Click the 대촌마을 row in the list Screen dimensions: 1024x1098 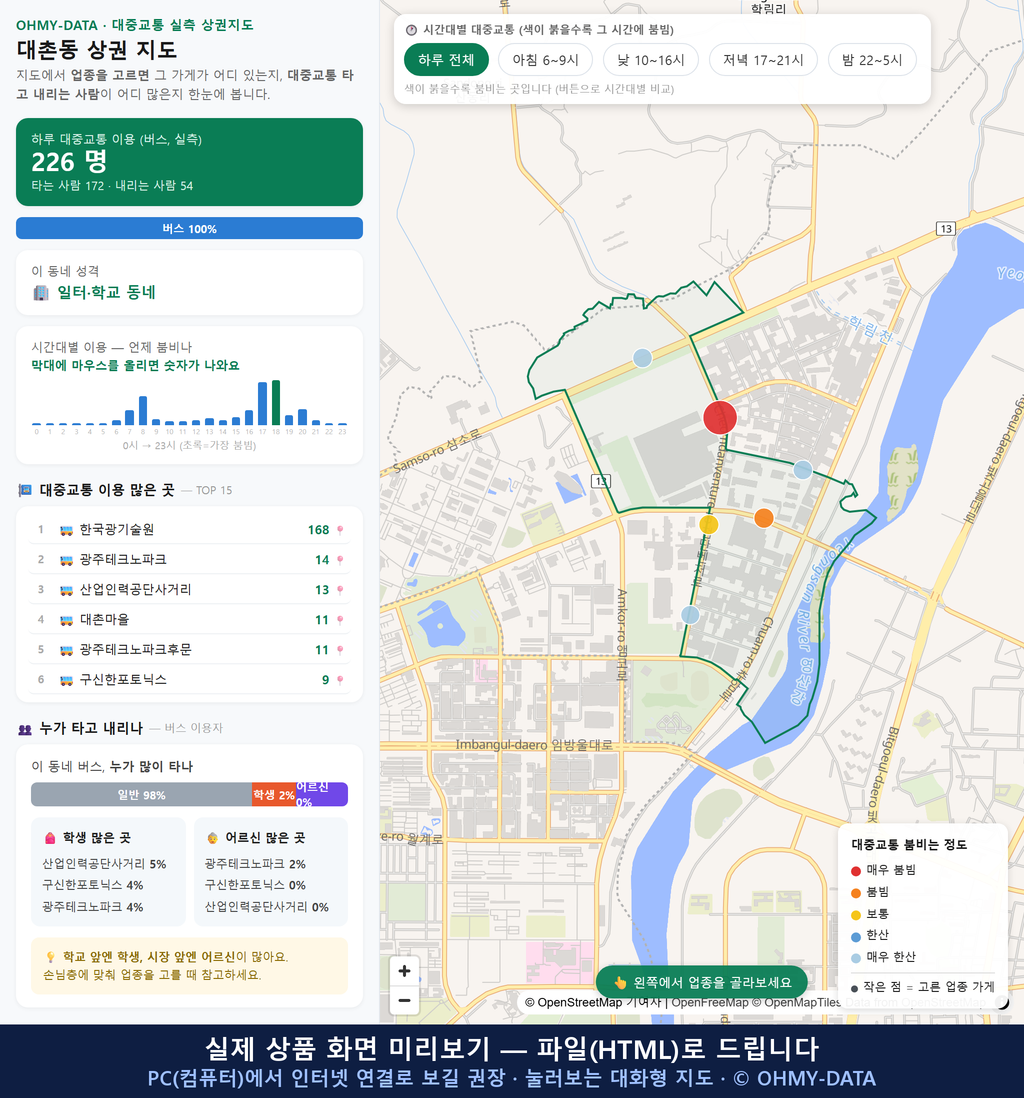pyautogui.click(x=189, y=620)
